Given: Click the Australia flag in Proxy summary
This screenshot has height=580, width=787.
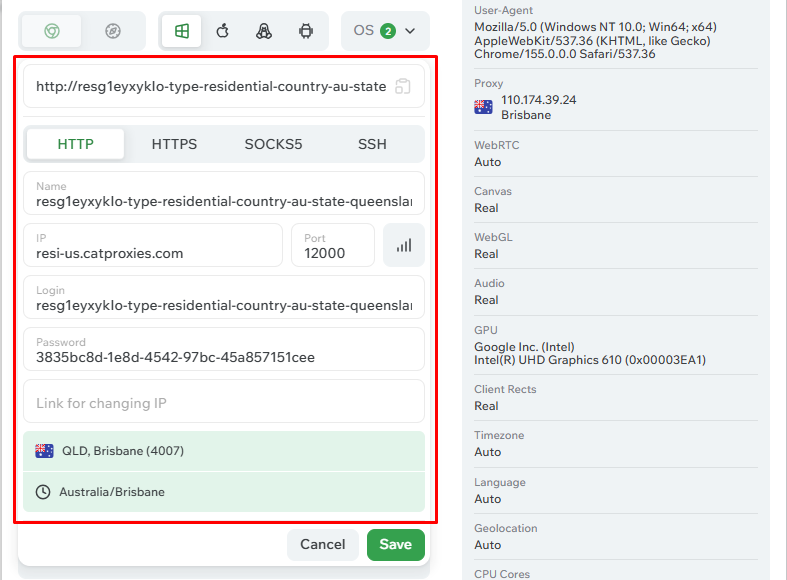Looking at the screenshot, I should (x=483, y=107).
